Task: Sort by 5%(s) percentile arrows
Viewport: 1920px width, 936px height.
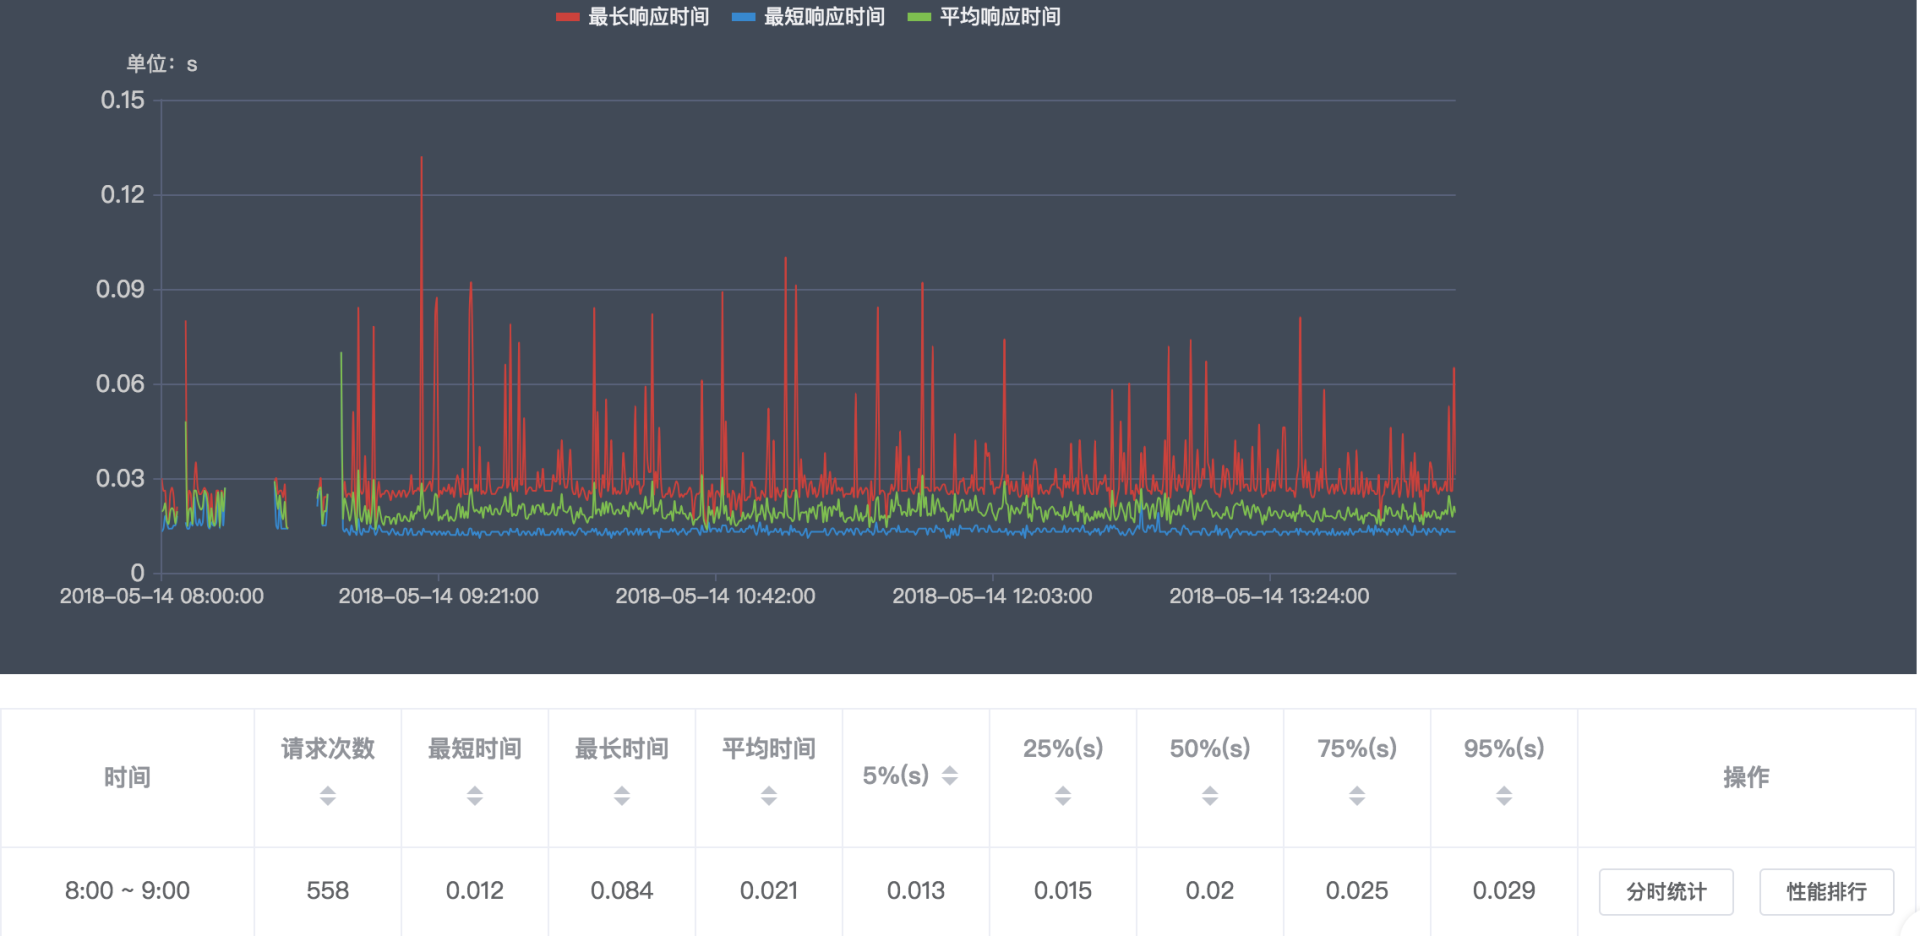Action: coord(950,776)
